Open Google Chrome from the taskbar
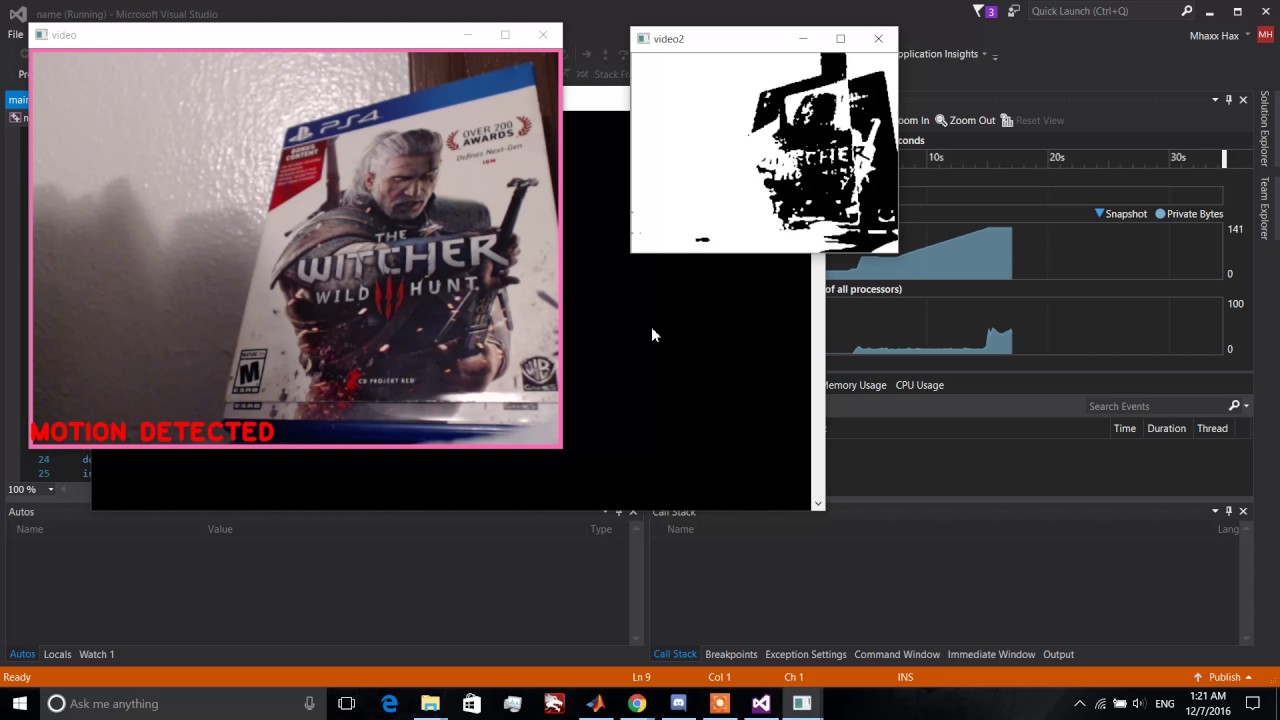Viewport: 1280px width, 720px height. coord(636,704)
